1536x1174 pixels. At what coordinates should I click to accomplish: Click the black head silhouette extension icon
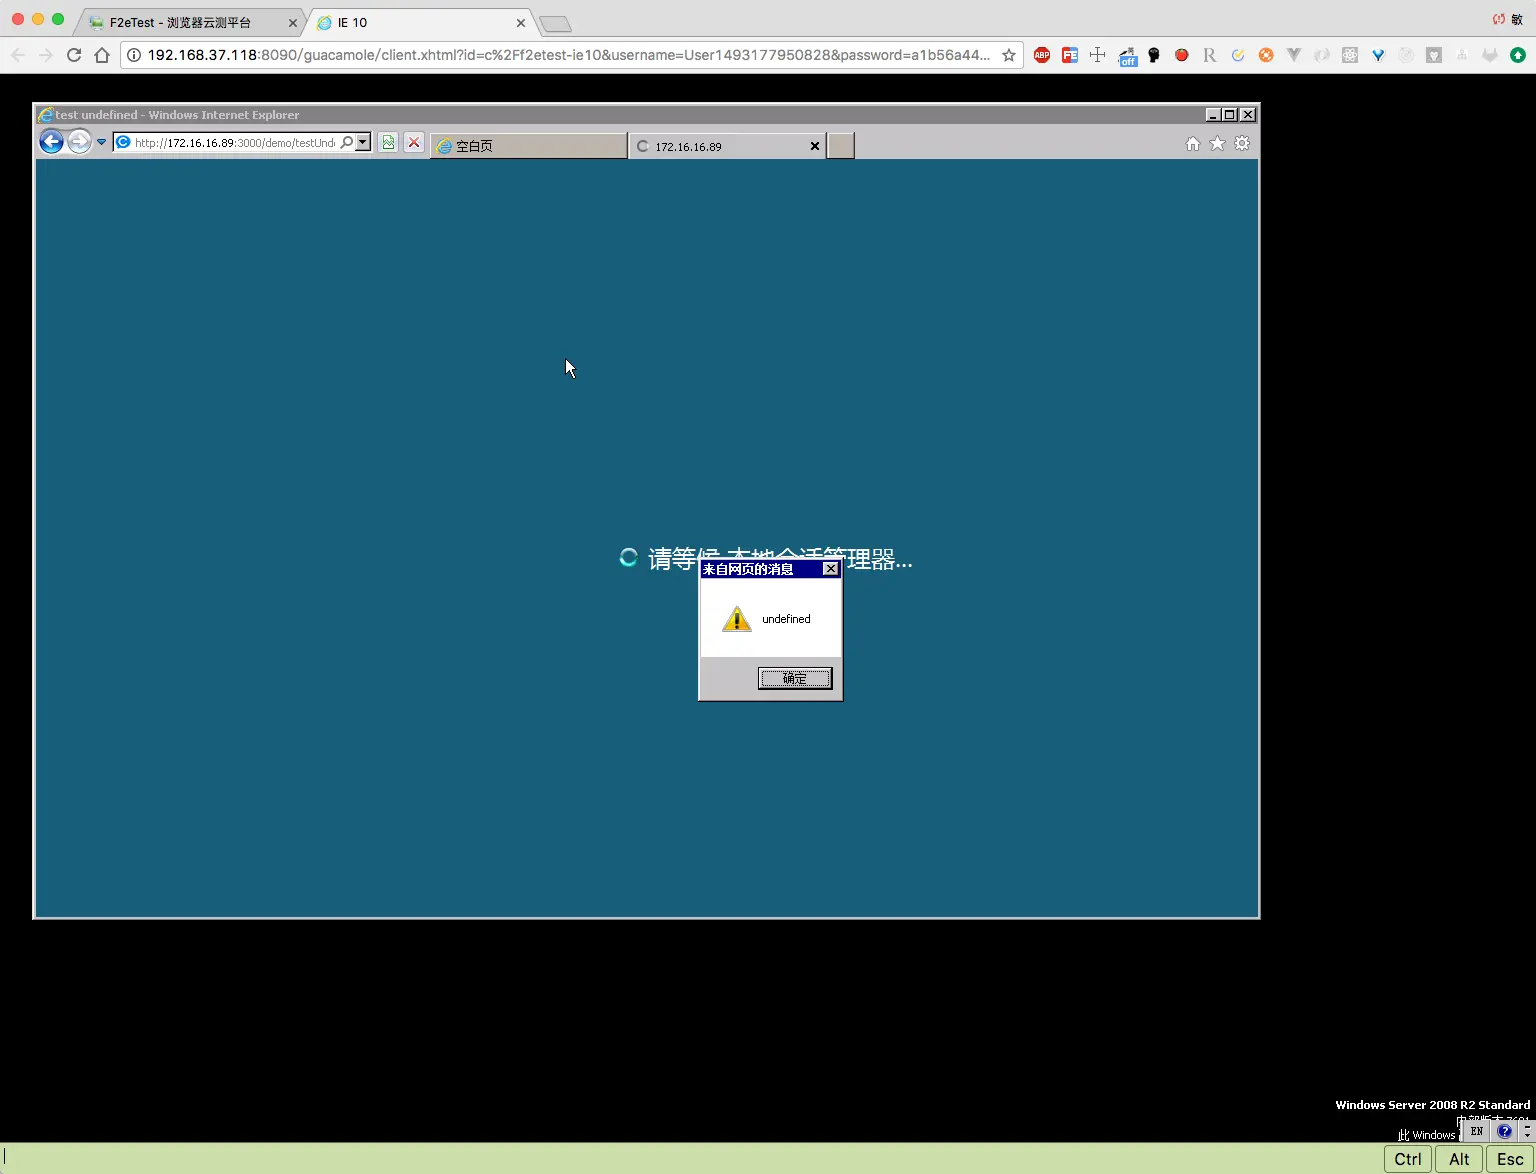[1154, 55]
